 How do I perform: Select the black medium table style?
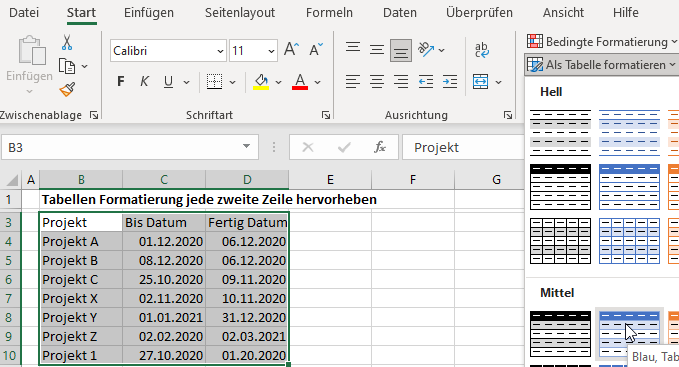(560, 334)
